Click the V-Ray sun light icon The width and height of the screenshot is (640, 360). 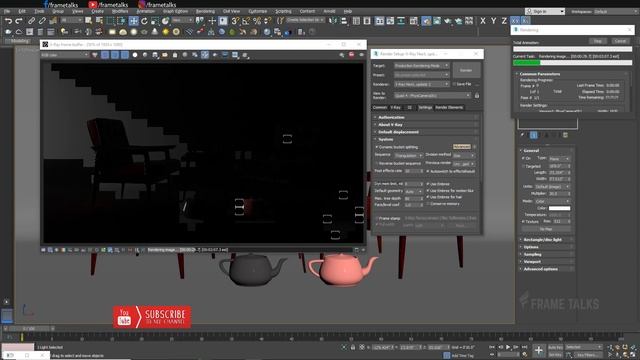pyautogui.click(x=166, y=32)
